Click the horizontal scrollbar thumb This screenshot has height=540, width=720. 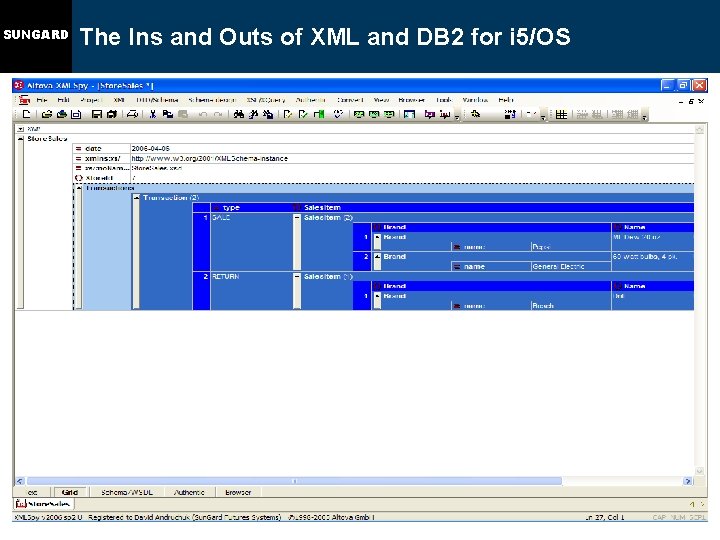(294, 481)
